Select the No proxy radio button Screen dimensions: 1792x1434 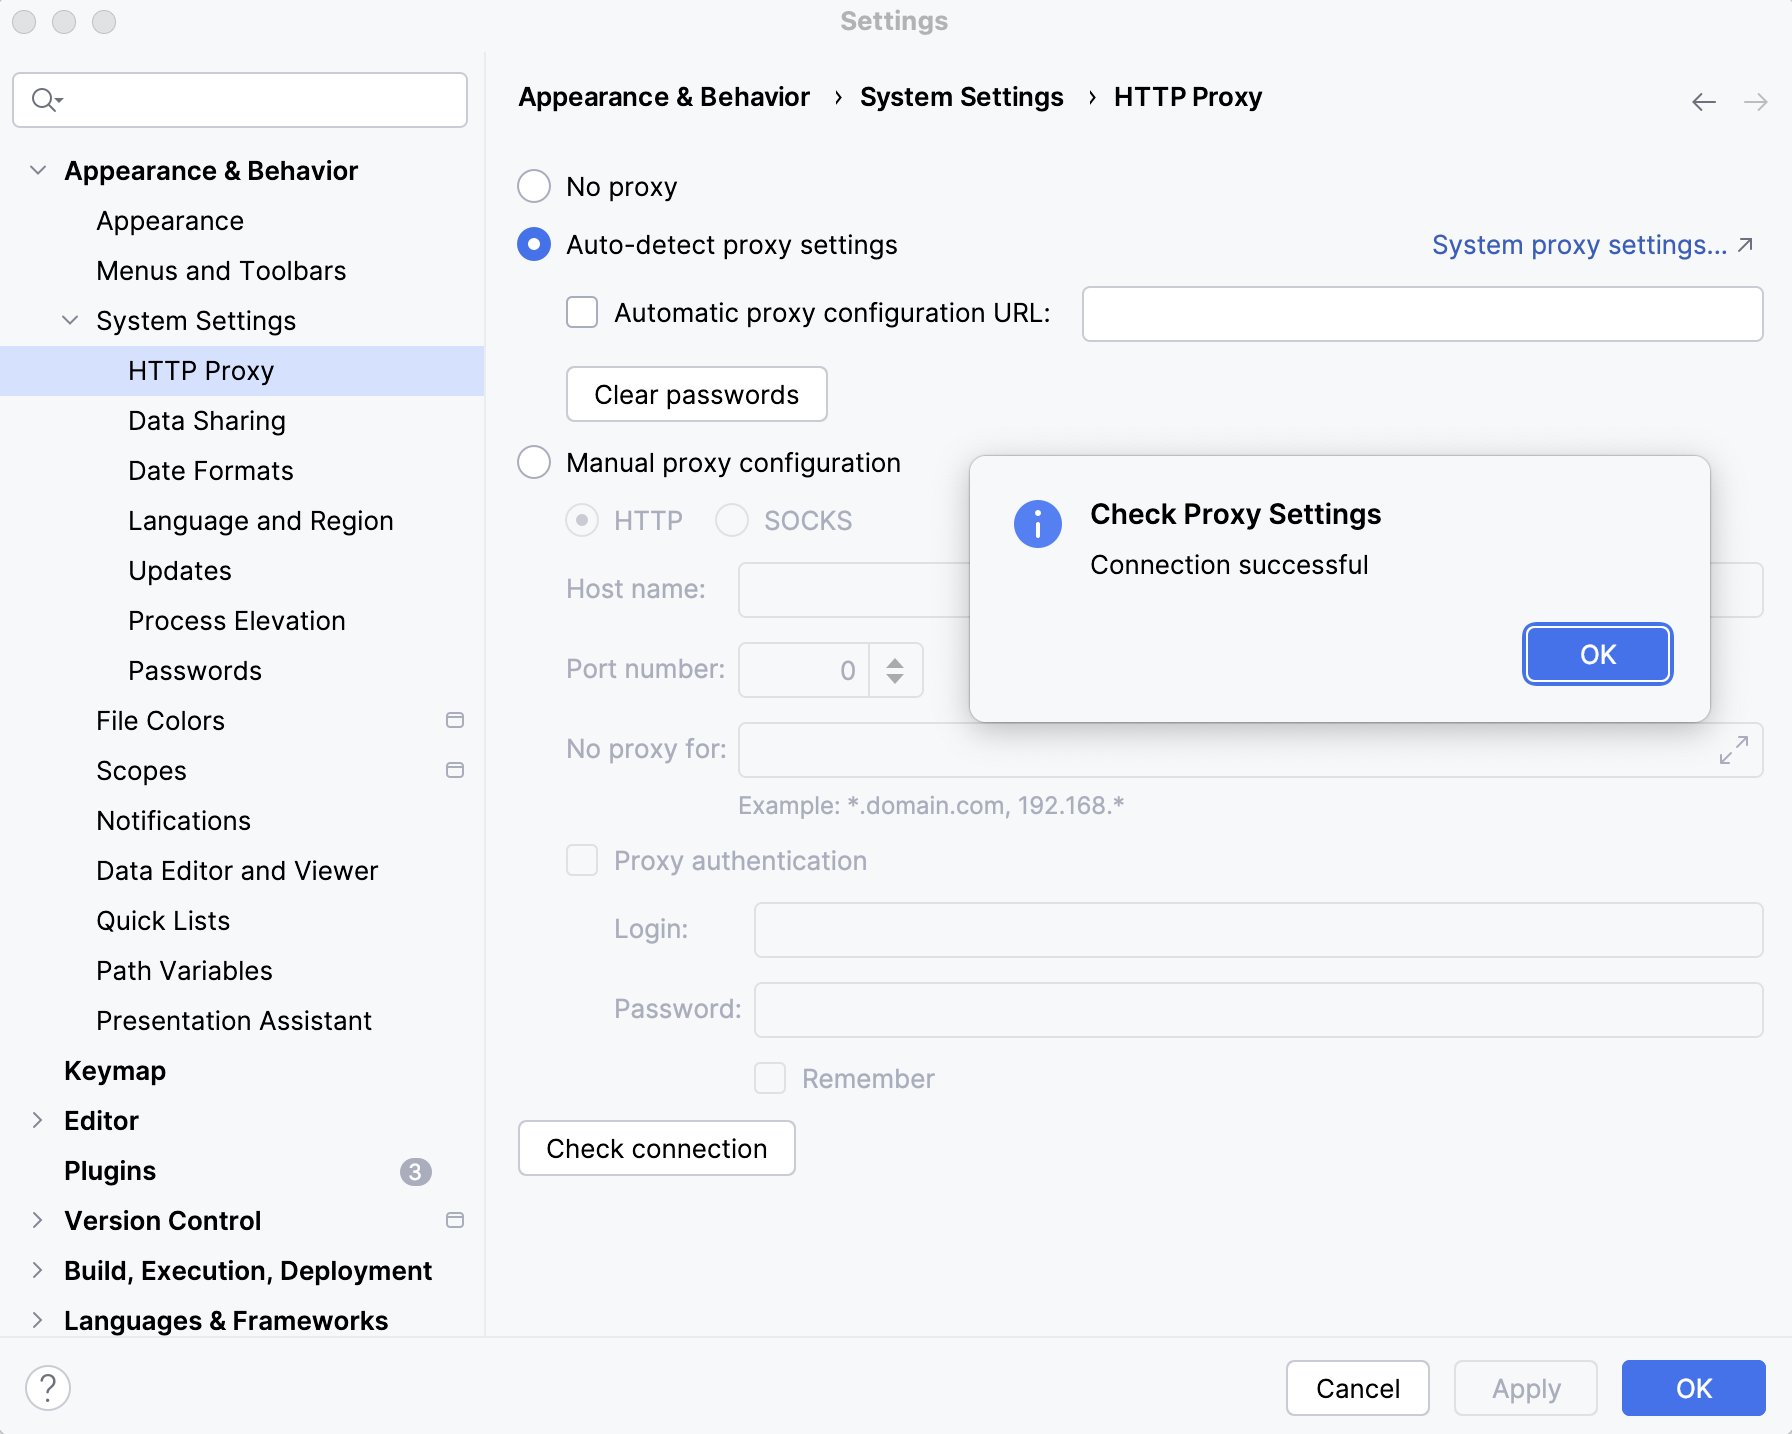pyautogui.click(x=534, y=186)
